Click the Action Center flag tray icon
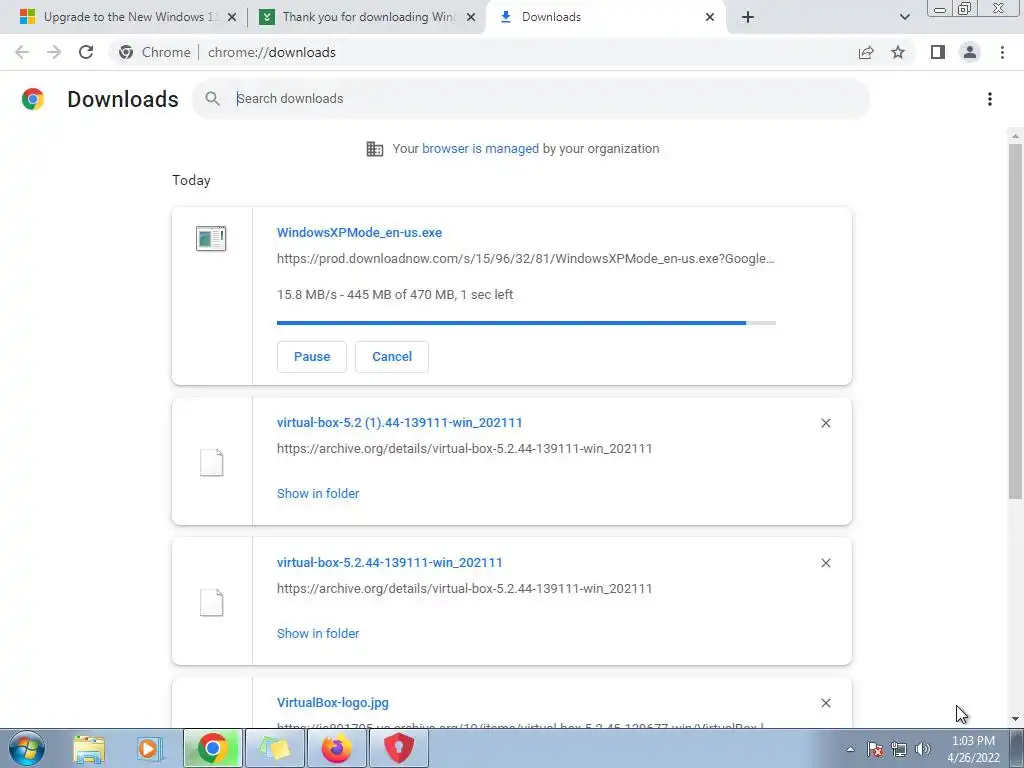 pos(875,749)
